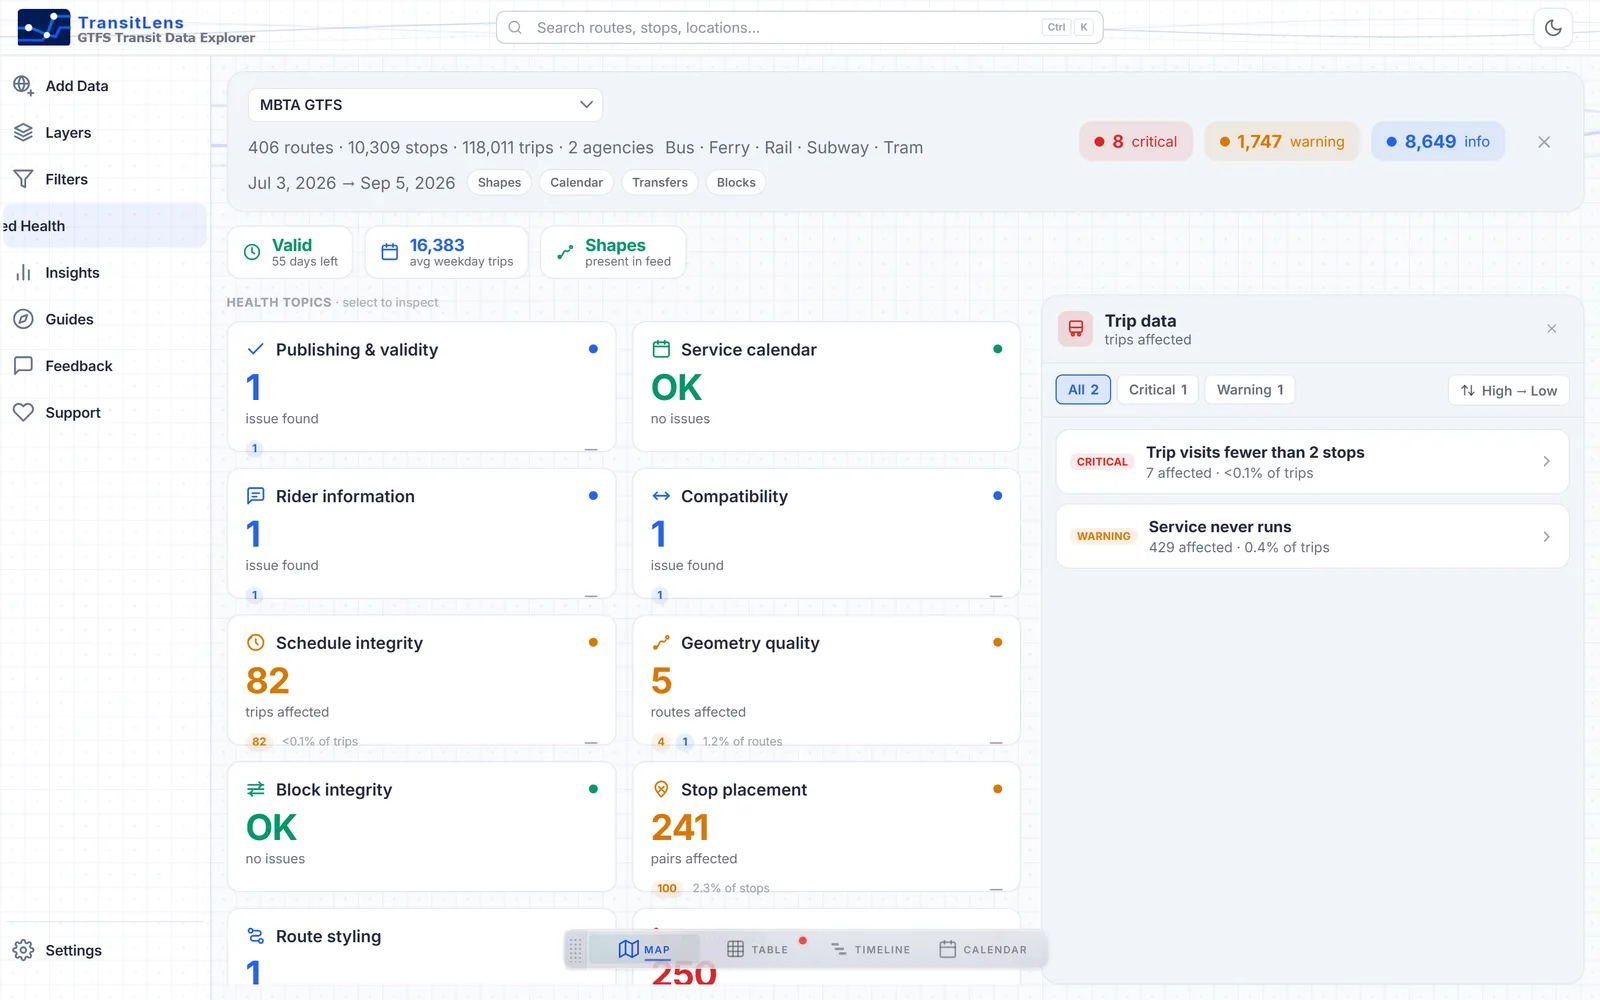Click the Compatibility arrows icon
This screenshot has height=1000, width=1600.
point(661,496)
